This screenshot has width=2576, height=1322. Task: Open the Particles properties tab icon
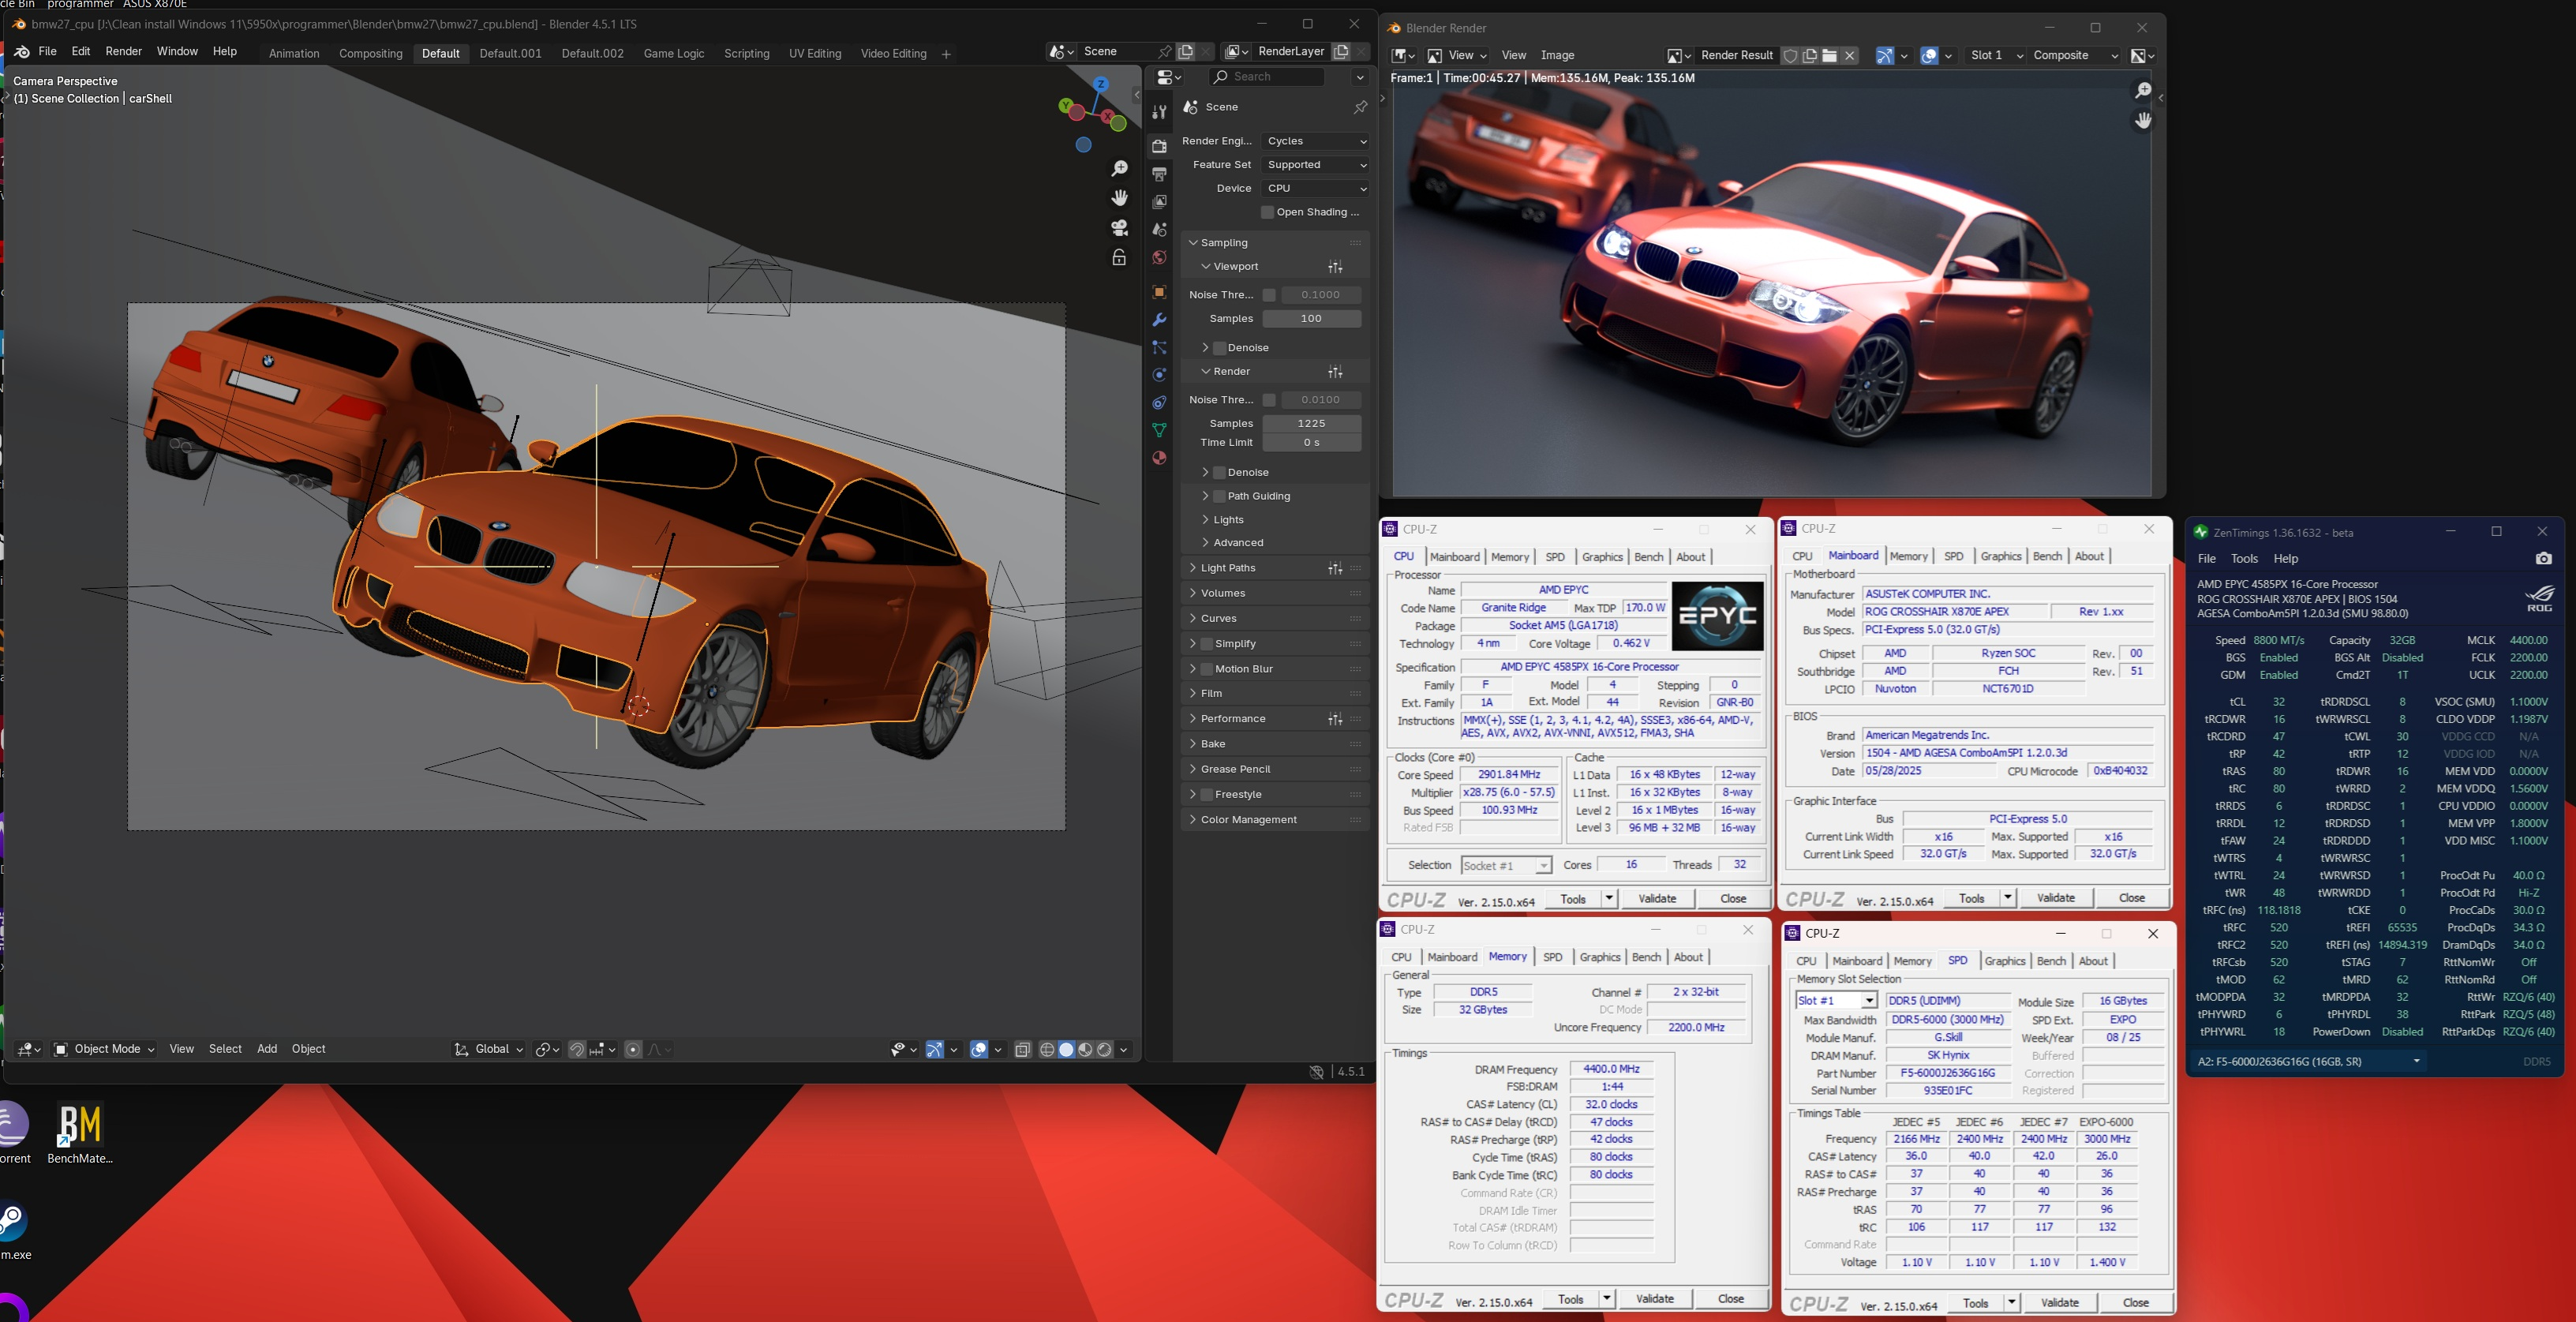pos(1159,348)
